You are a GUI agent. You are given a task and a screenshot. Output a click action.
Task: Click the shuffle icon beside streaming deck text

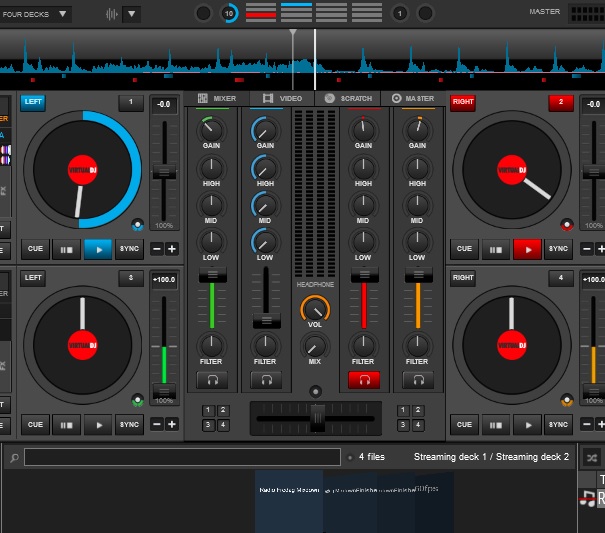click(x=592, y=458)
